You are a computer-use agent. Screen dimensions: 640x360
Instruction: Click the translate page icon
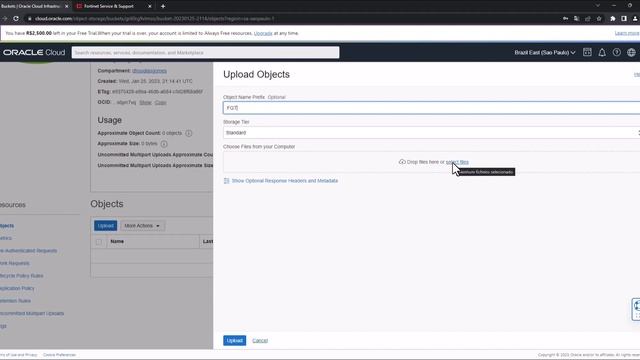(576, 18)
